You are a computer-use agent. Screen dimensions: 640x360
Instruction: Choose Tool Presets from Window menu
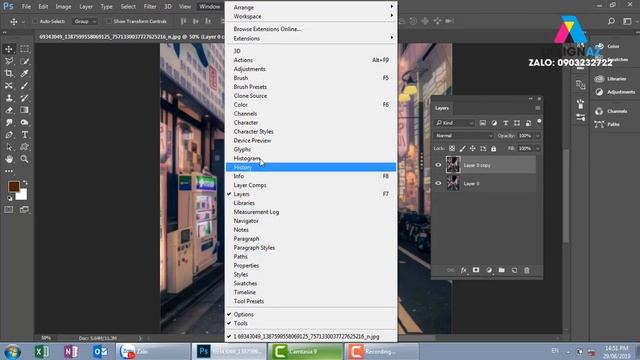311,301
